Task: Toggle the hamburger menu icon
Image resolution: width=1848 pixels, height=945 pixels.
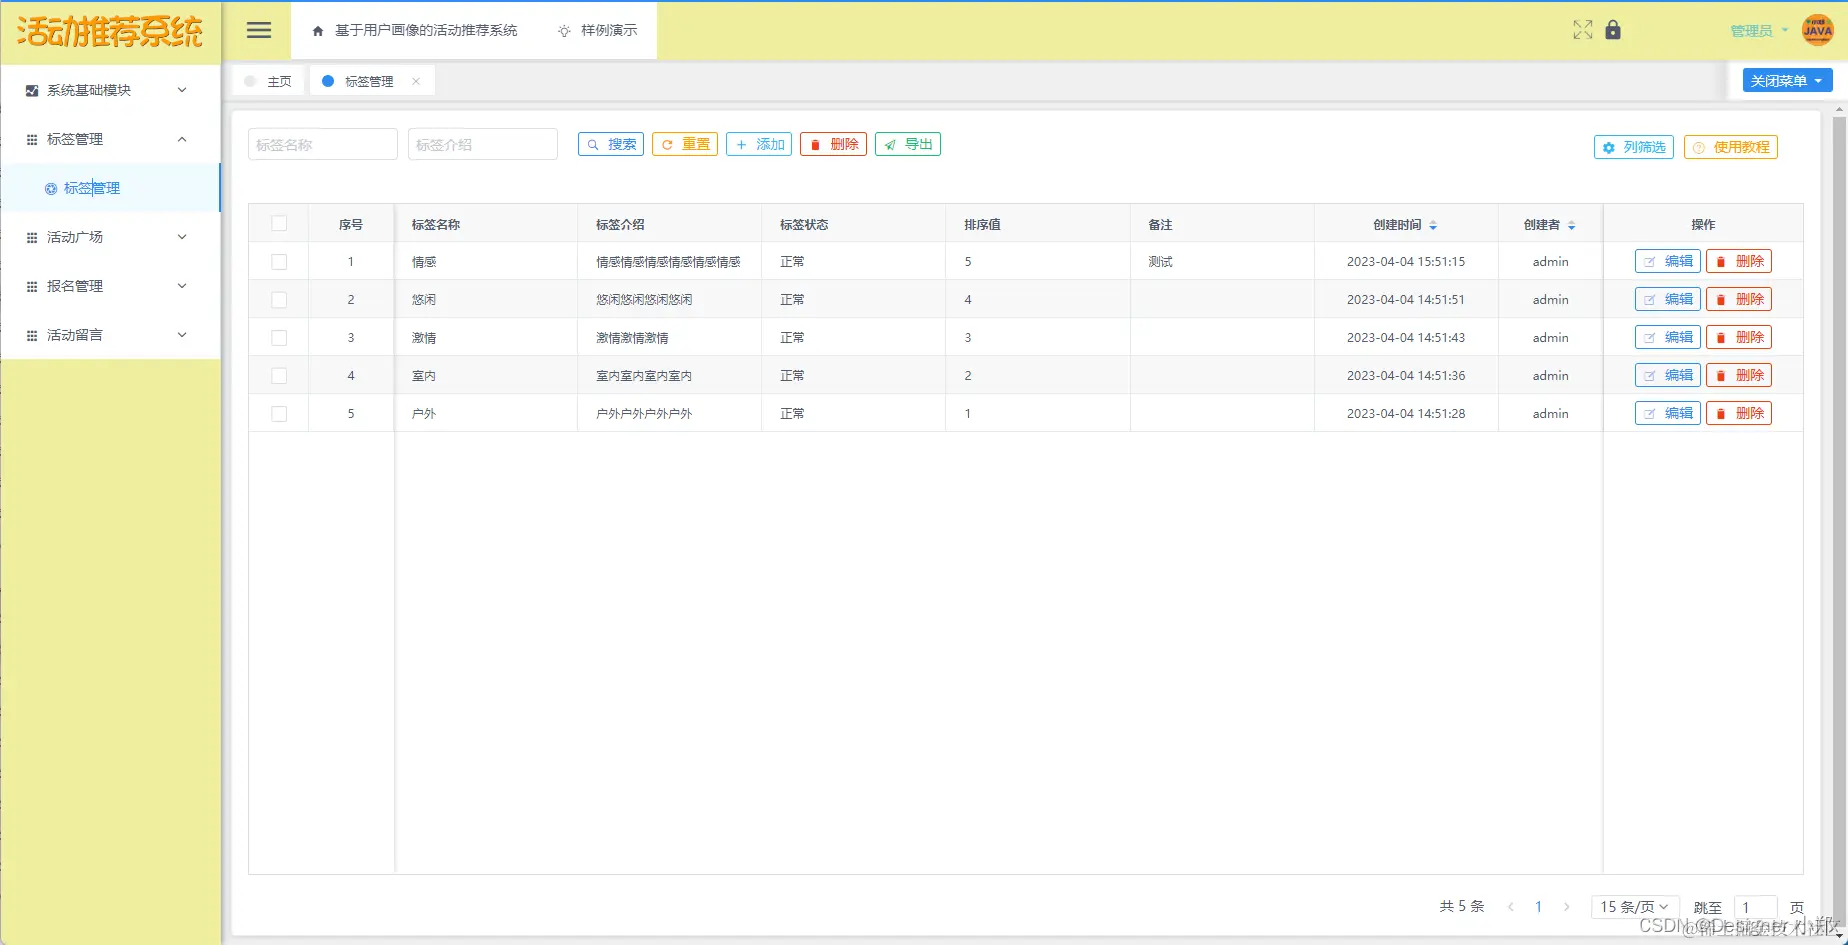Action: click(259, 30)
